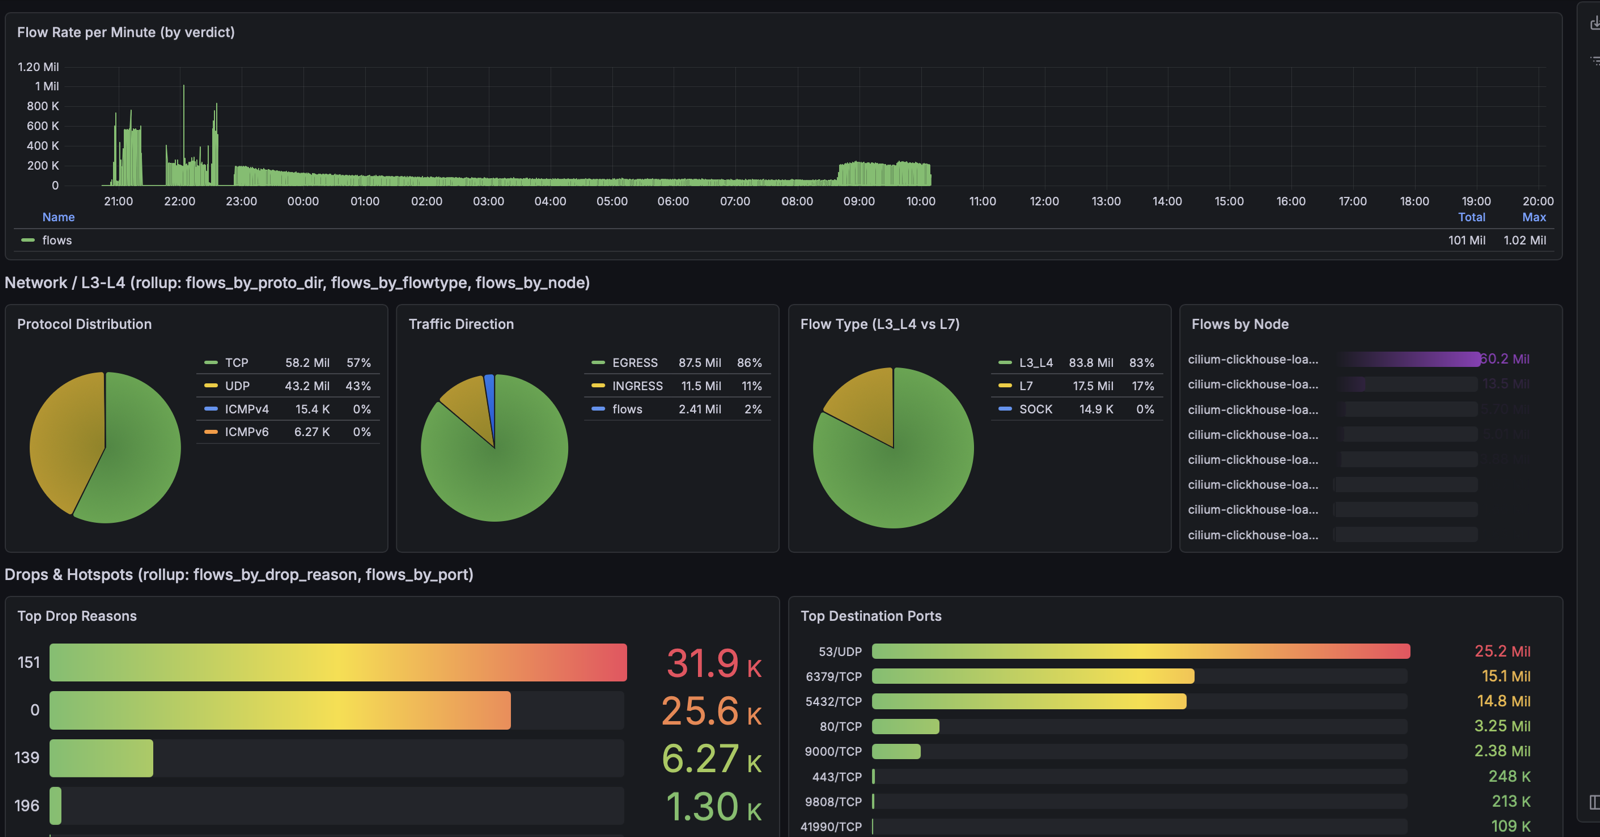Sort the flow rate legend by Max
The image size is (1600, 837).
pyautogui.click(x=1534, y=217)
